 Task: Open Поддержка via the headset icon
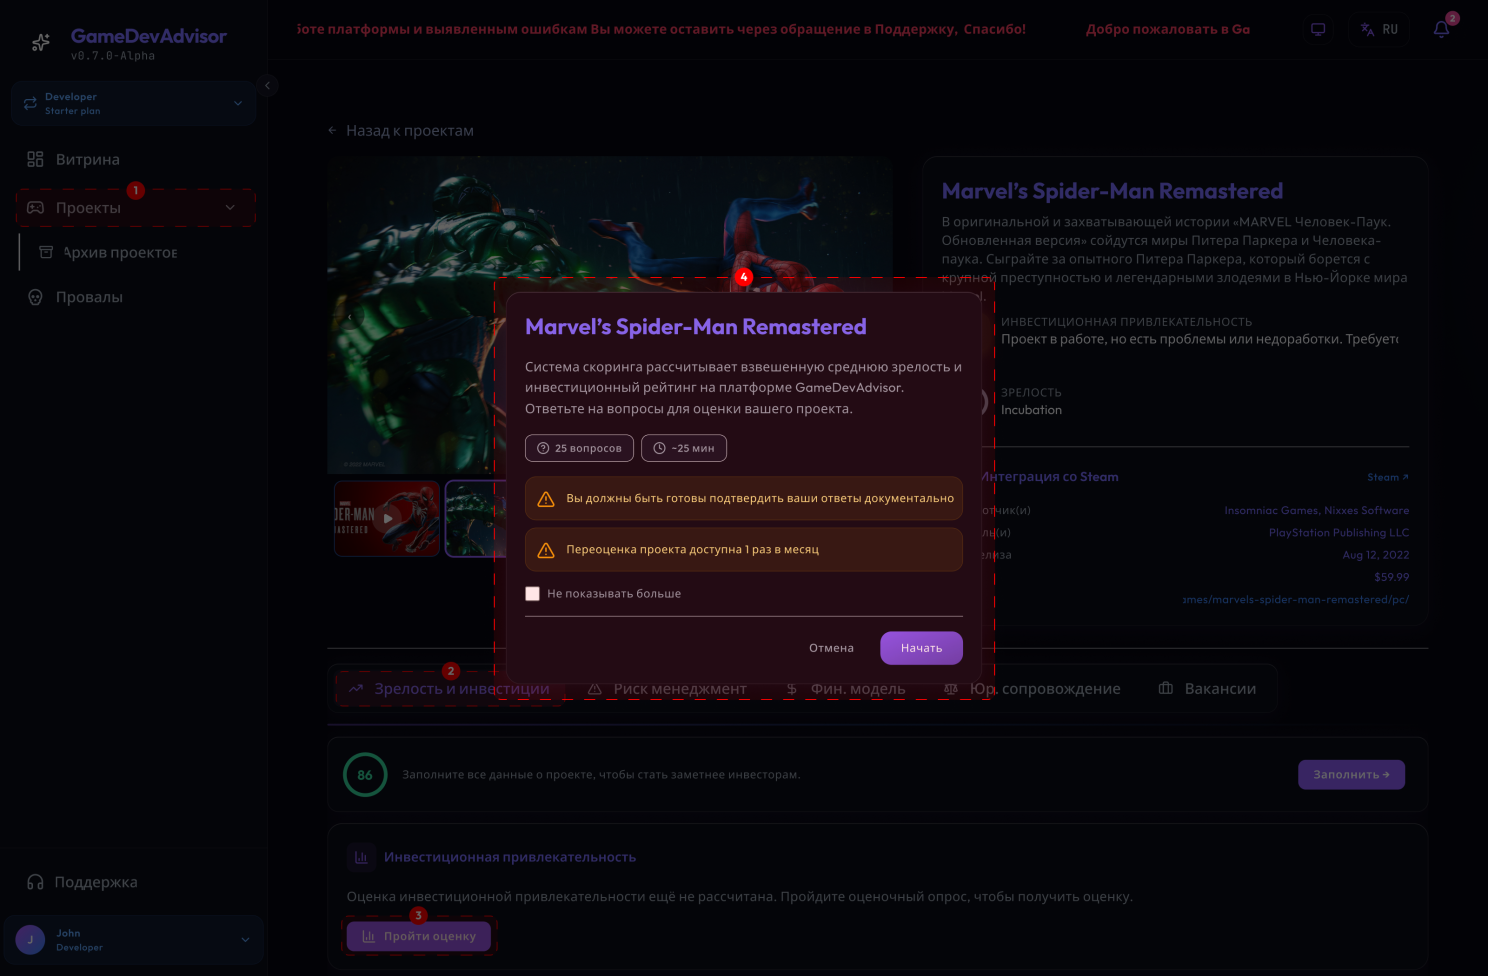[x=35, y=882]
